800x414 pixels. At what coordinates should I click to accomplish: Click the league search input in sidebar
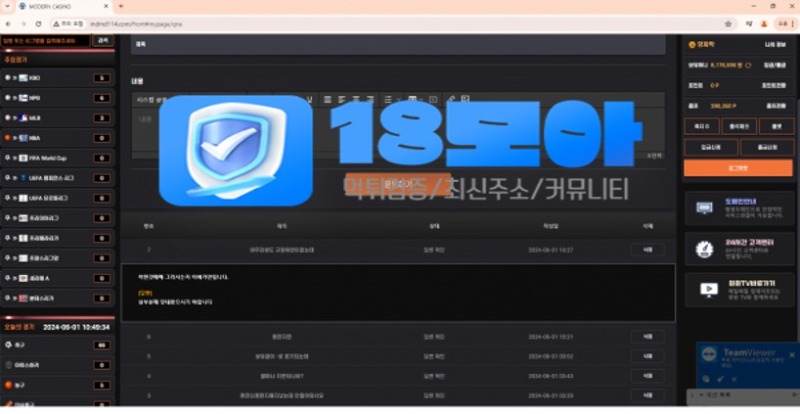[x=45, y=40]
